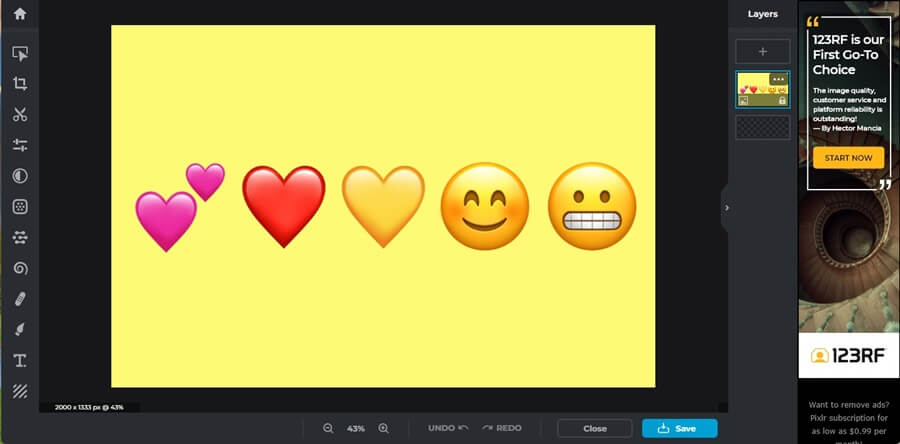Undo the last action
The width and height of the screenshot is (900, 444).
pyautogui.click(x=448, y=428)
